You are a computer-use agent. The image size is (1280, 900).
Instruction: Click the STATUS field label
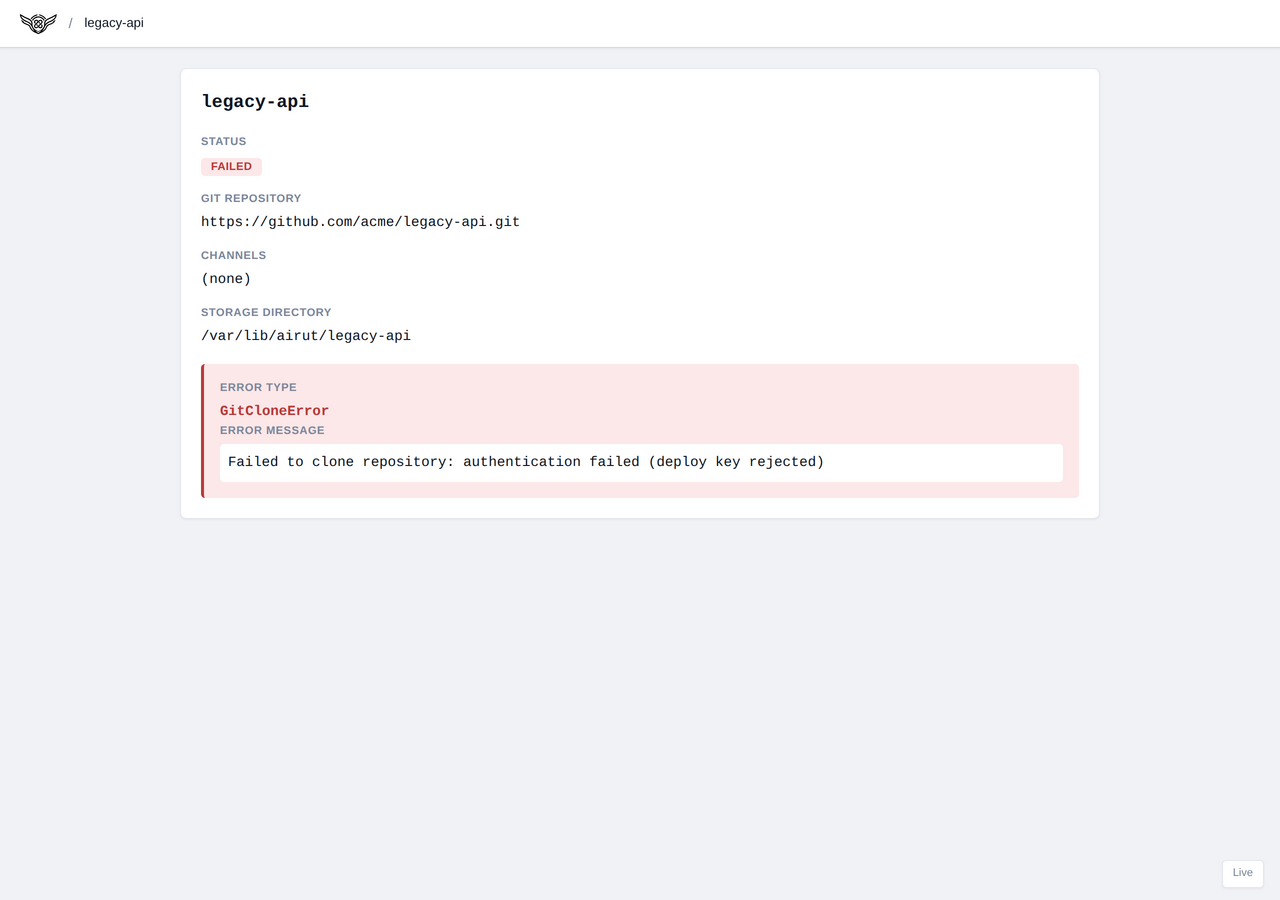tap(223, 141)
